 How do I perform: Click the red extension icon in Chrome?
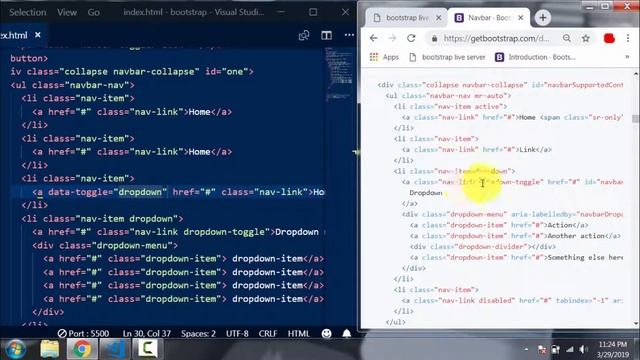[x=609, y=38]
